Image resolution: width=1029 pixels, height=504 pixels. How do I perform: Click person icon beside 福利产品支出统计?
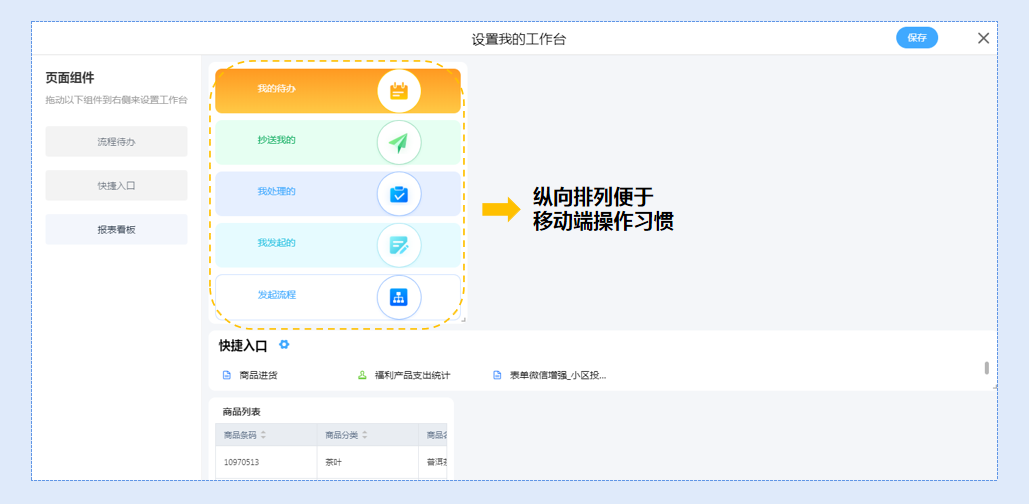point(362,375)
